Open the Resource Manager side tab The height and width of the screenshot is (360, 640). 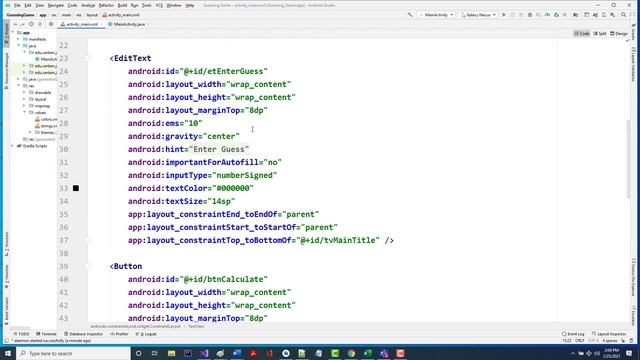(6, 71)
